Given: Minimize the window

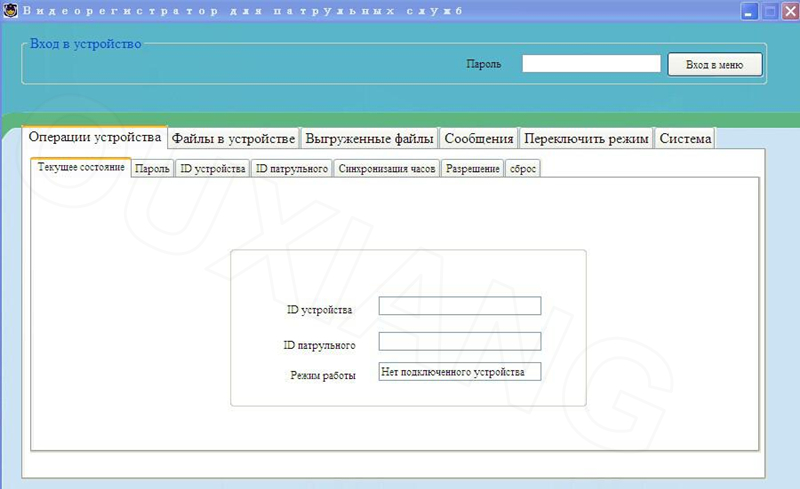Looking at the screenshot, I should 749,11.
